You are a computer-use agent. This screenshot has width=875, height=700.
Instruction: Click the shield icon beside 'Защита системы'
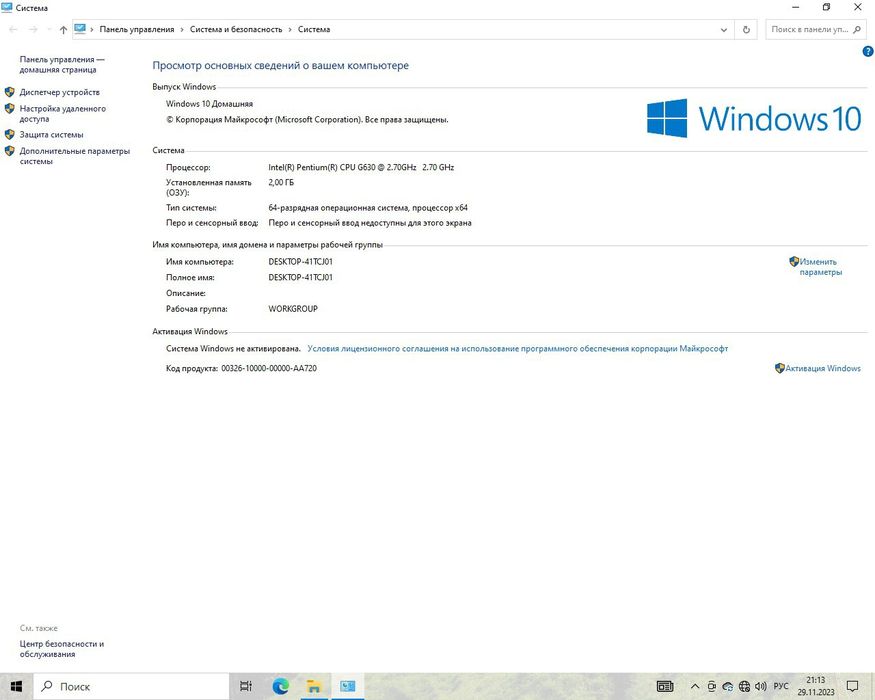click(x=9, y=135)
